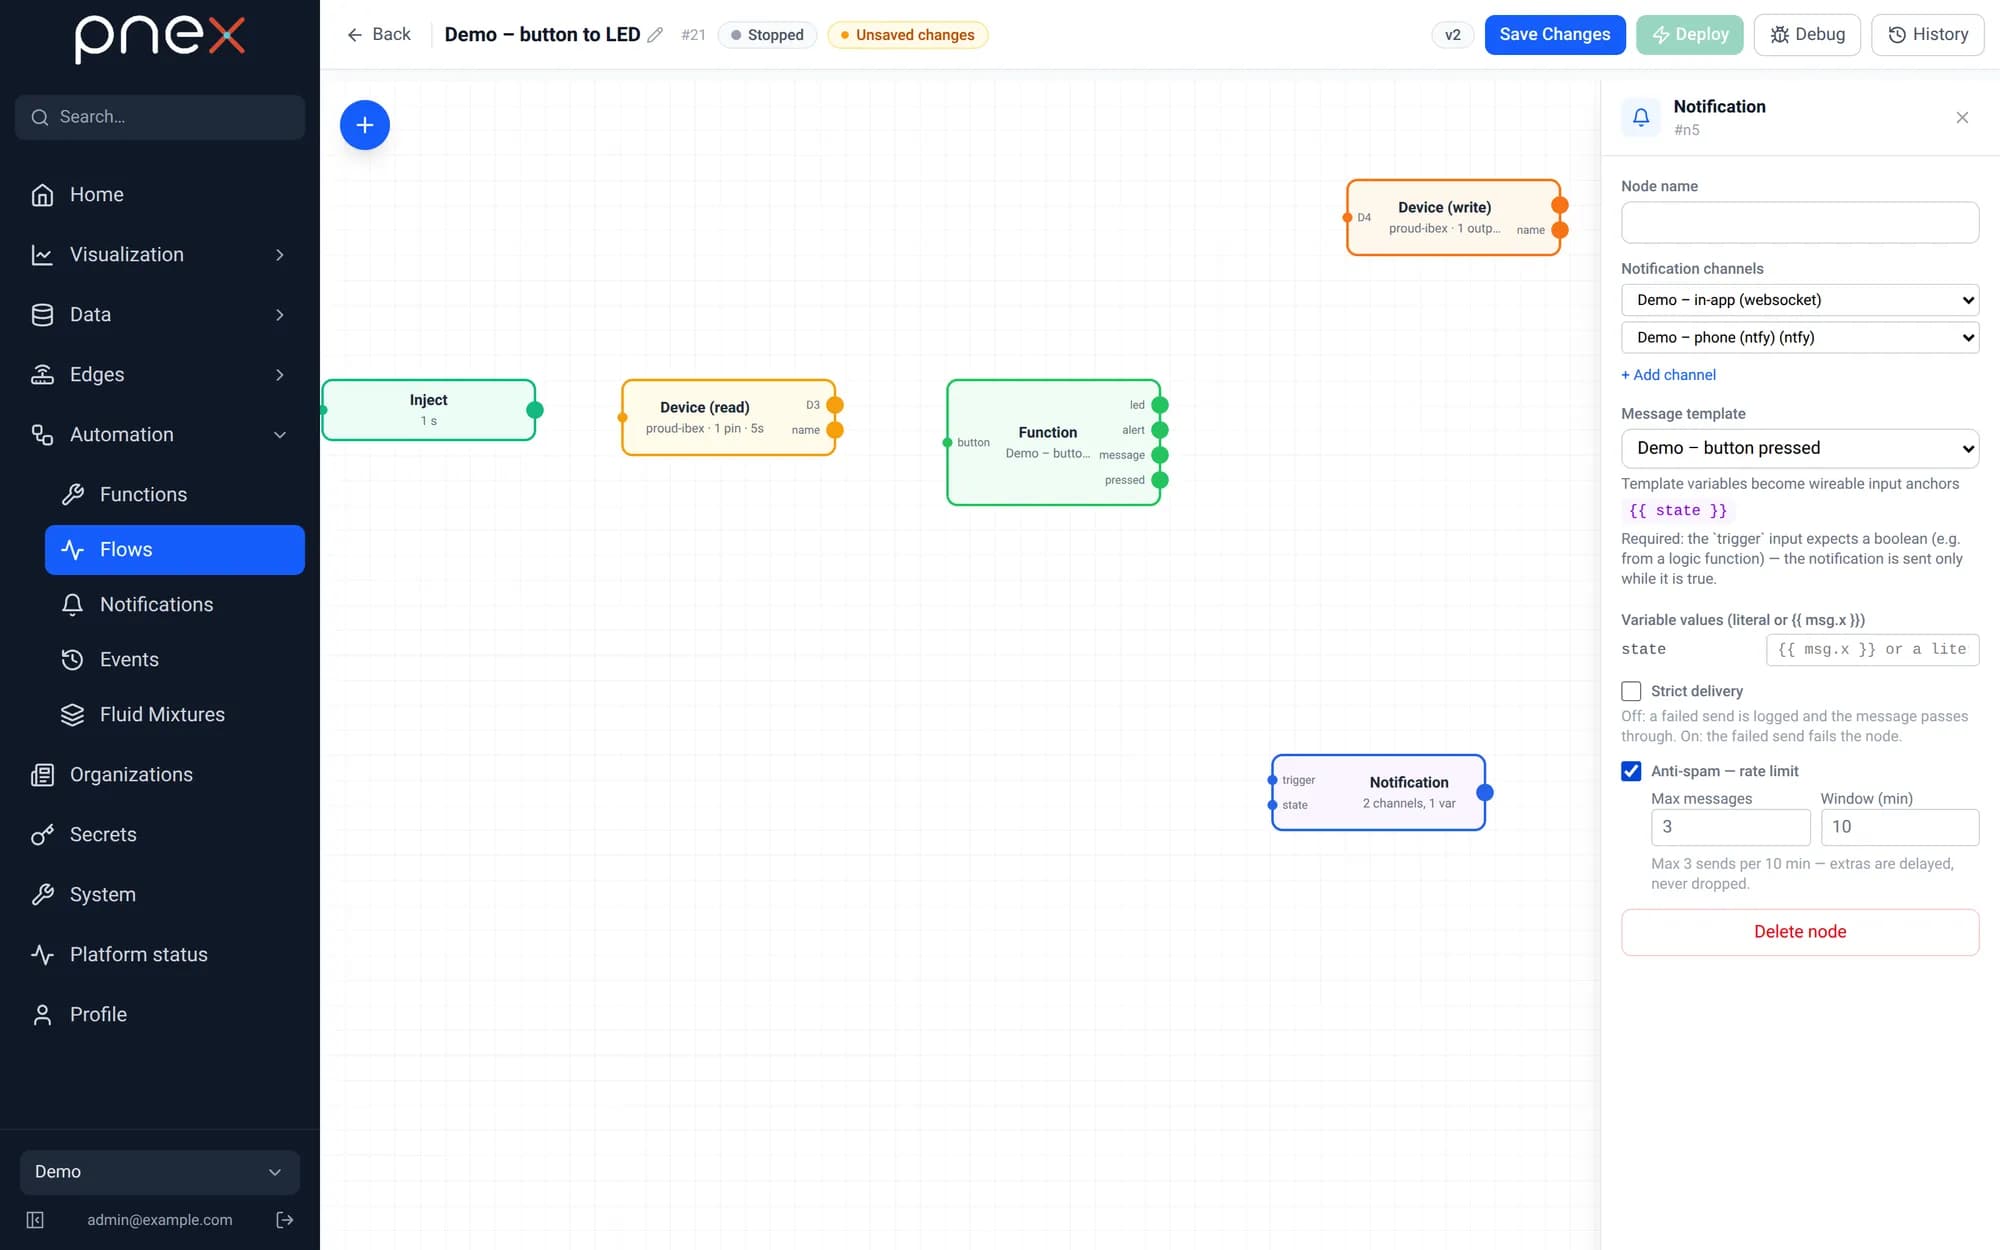
Task: Click the Deploy button
Action: [x=1690, y=35]
